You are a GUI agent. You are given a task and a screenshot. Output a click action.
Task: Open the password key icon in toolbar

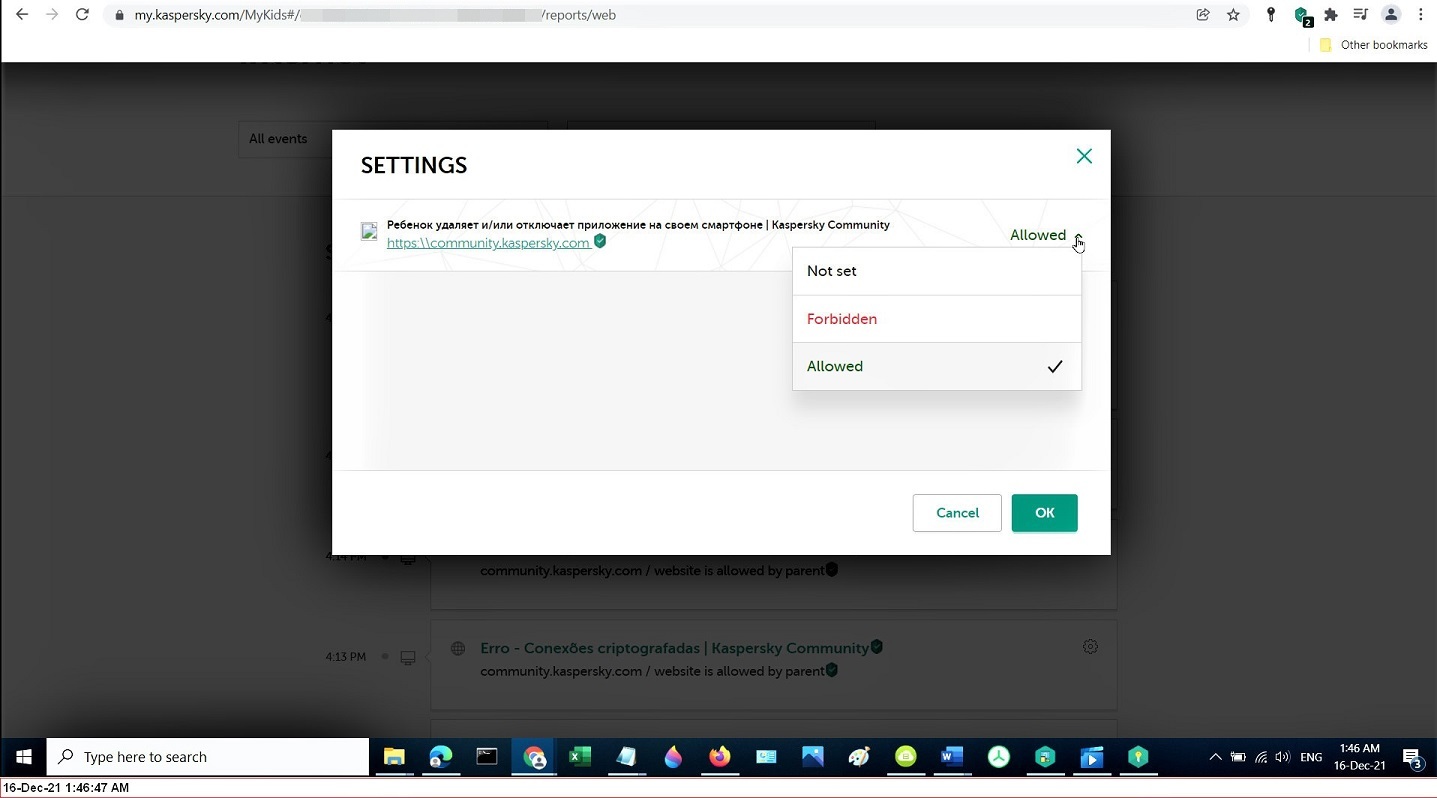1271,15
